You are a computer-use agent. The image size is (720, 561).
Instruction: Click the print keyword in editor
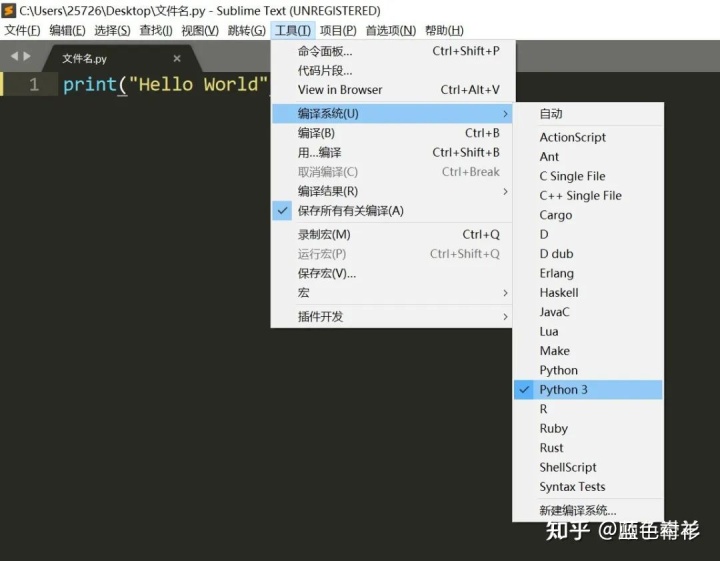(90, 85)
